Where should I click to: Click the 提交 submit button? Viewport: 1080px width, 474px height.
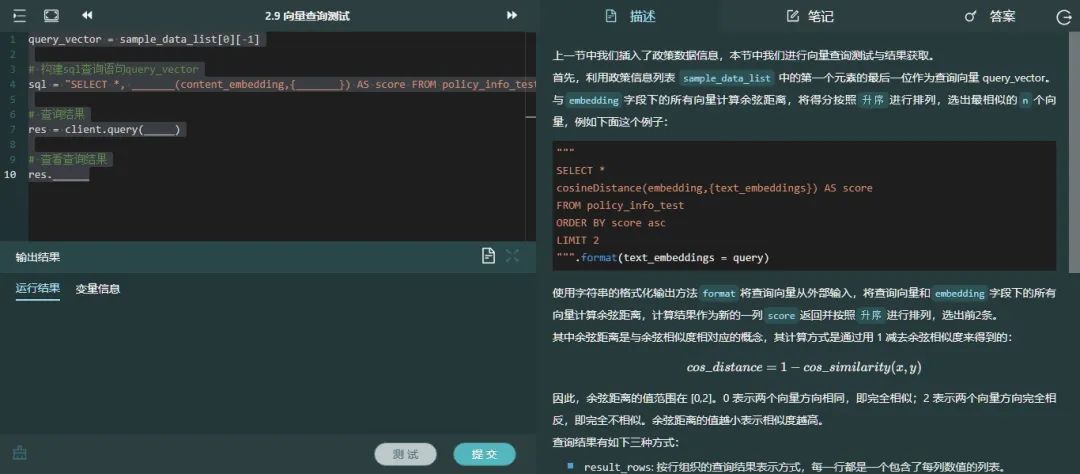point(484,454)
